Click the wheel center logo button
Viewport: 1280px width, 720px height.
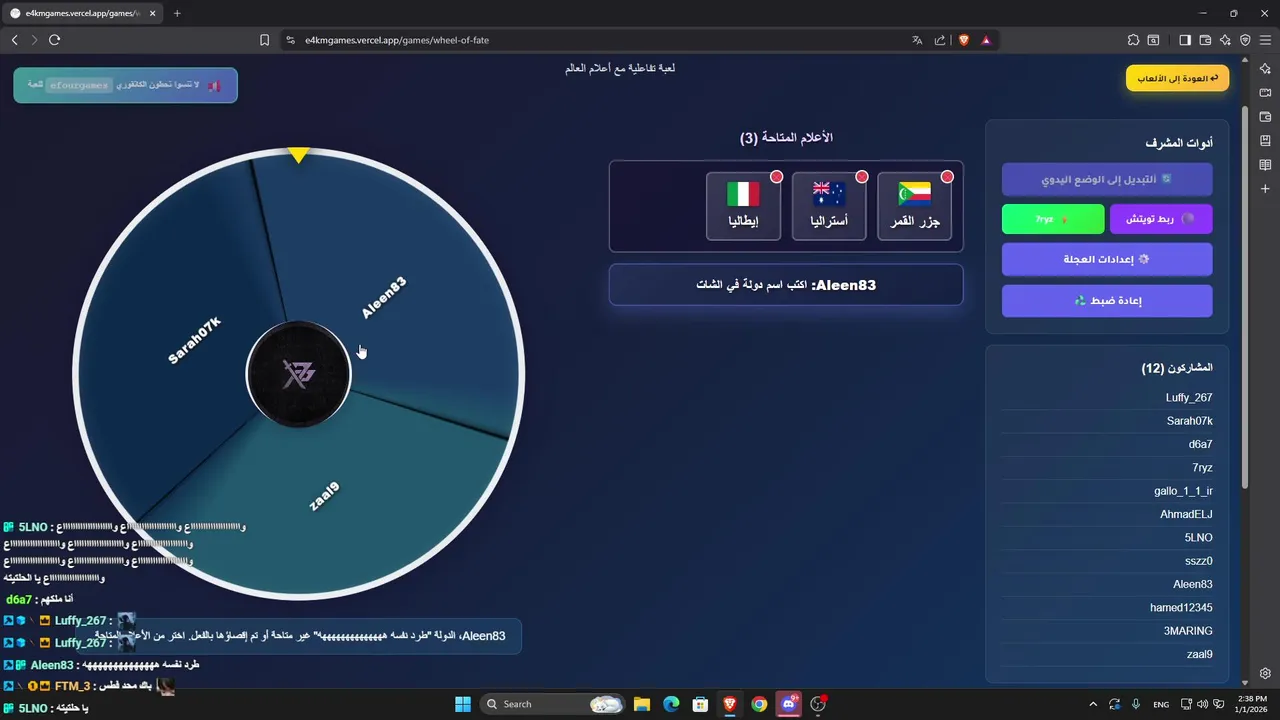click(298, 374)
